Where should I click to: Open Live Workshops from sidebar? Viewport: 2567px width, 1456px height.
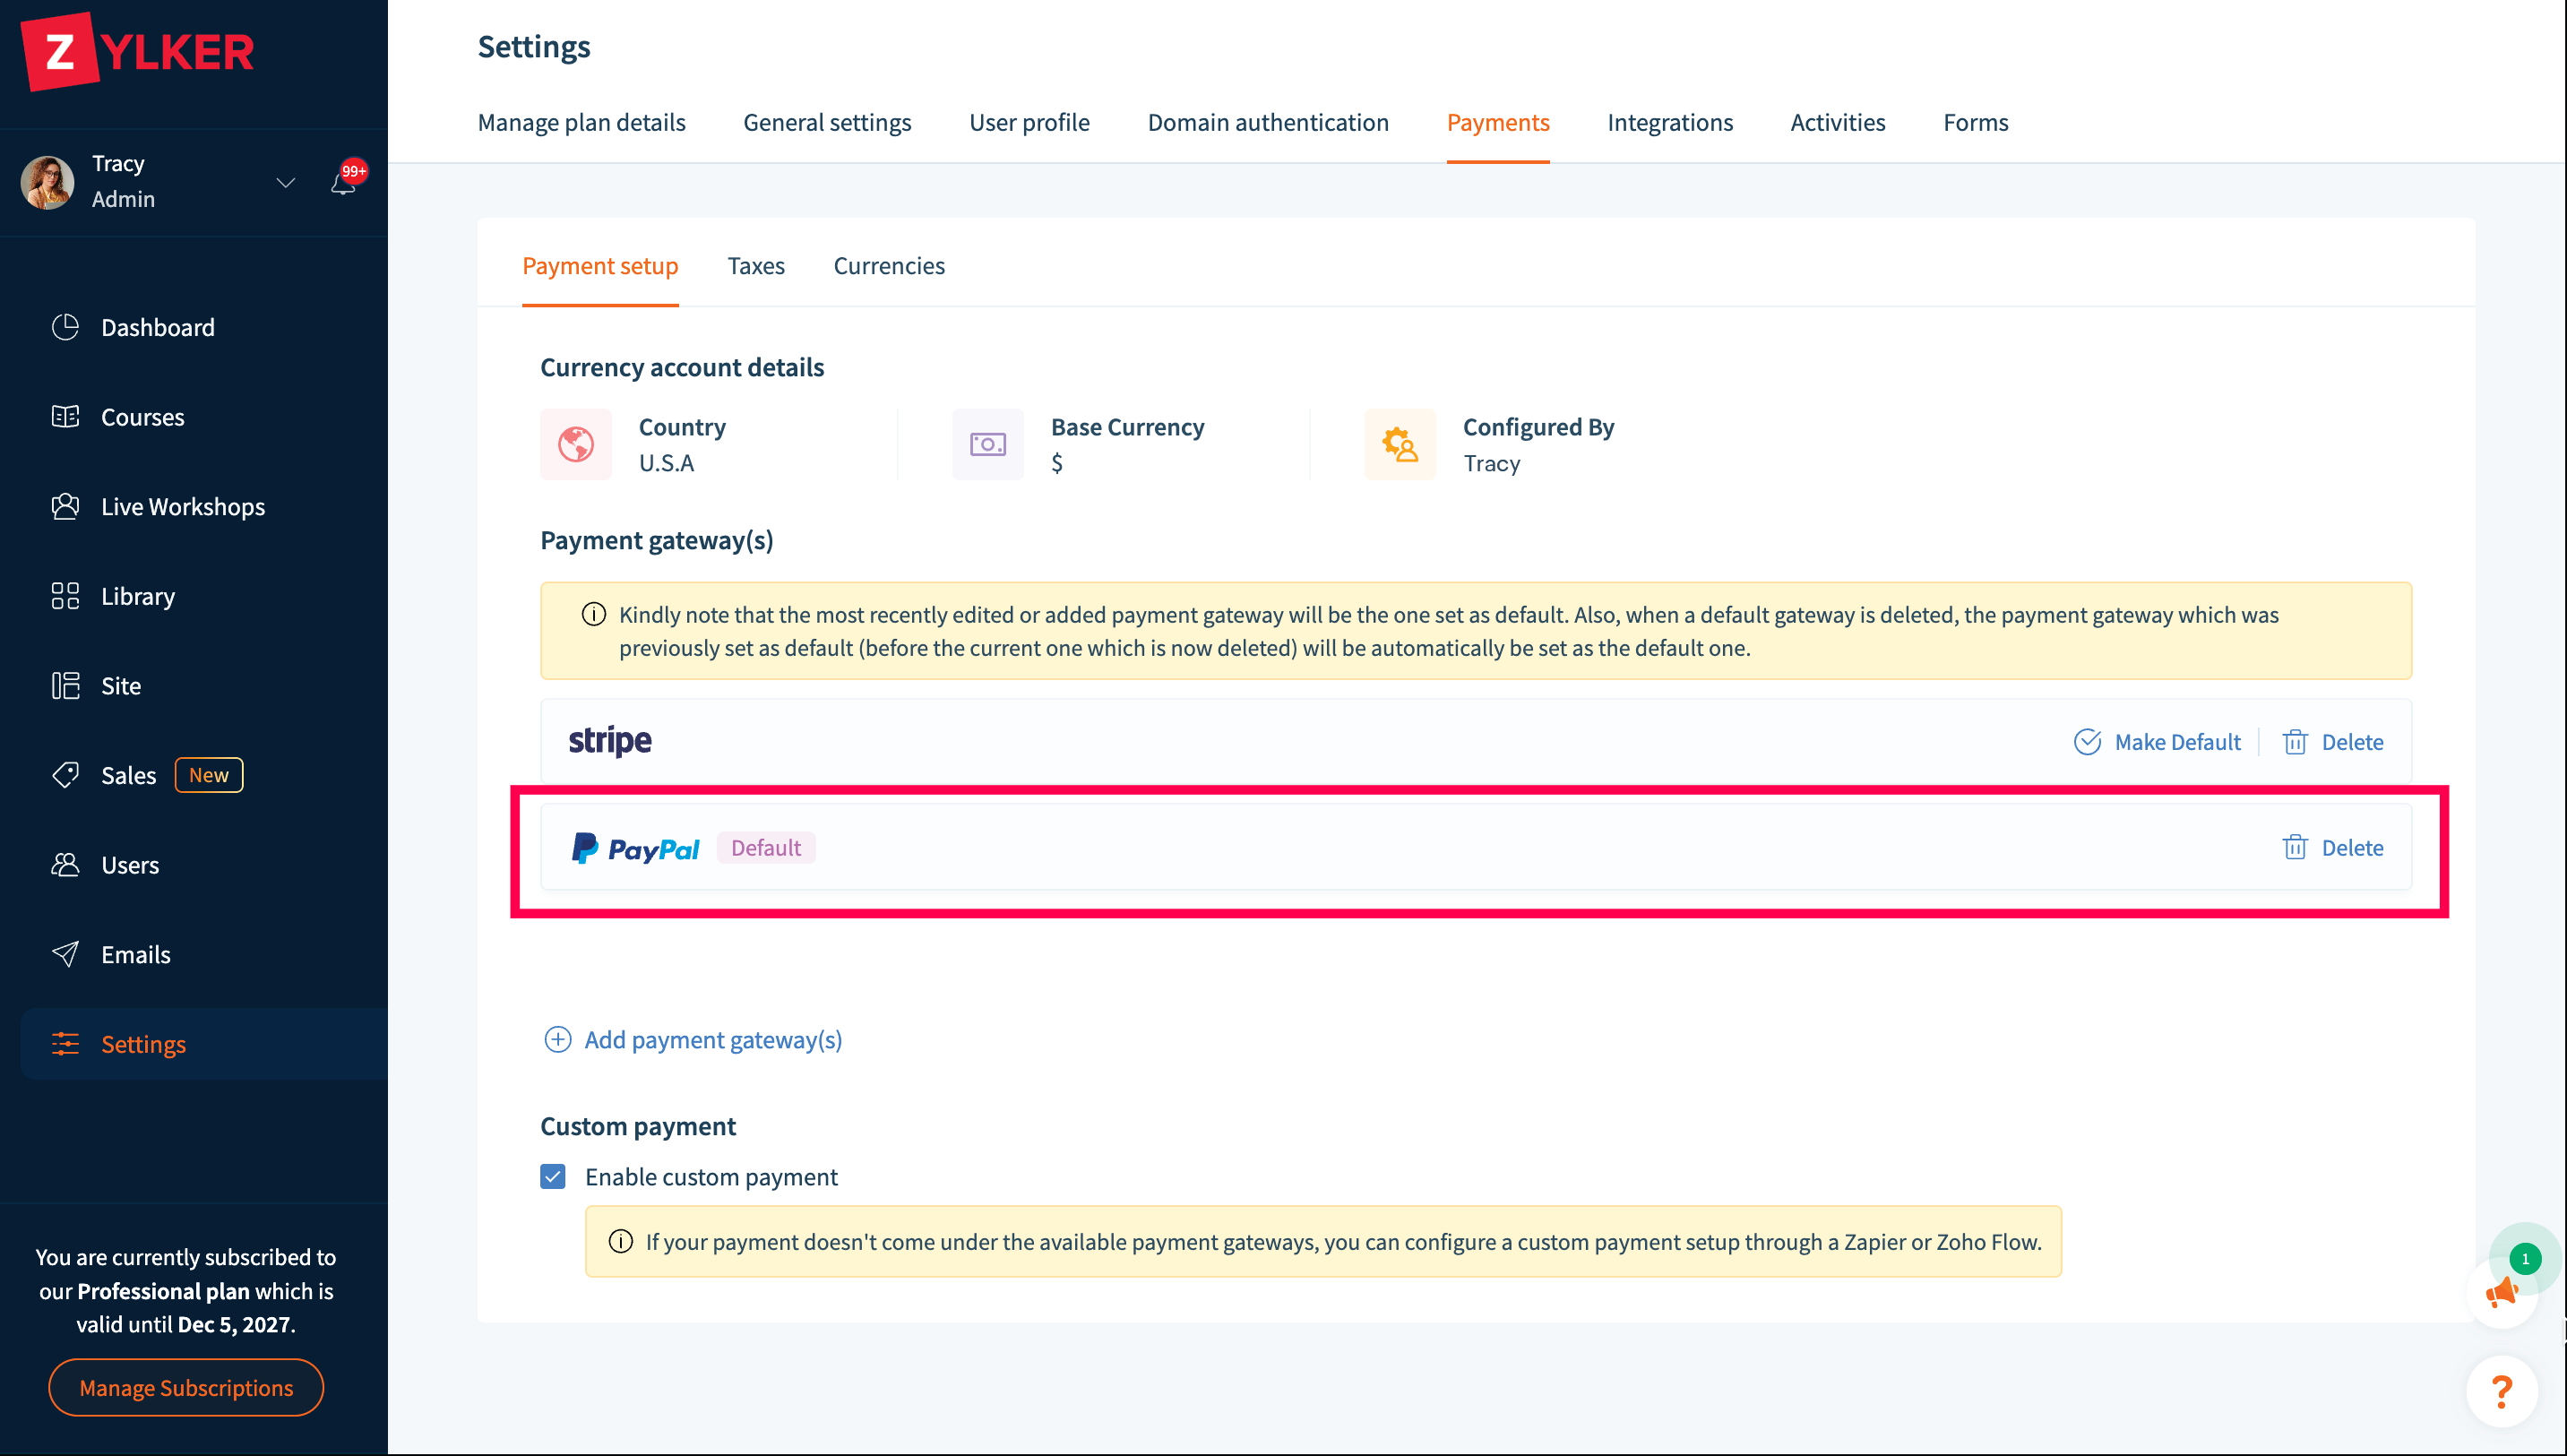182,507
